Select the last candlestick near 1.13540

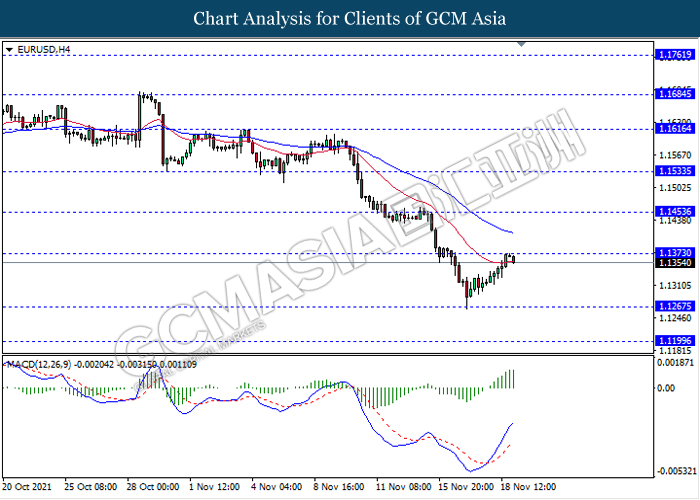coord(513,259)
